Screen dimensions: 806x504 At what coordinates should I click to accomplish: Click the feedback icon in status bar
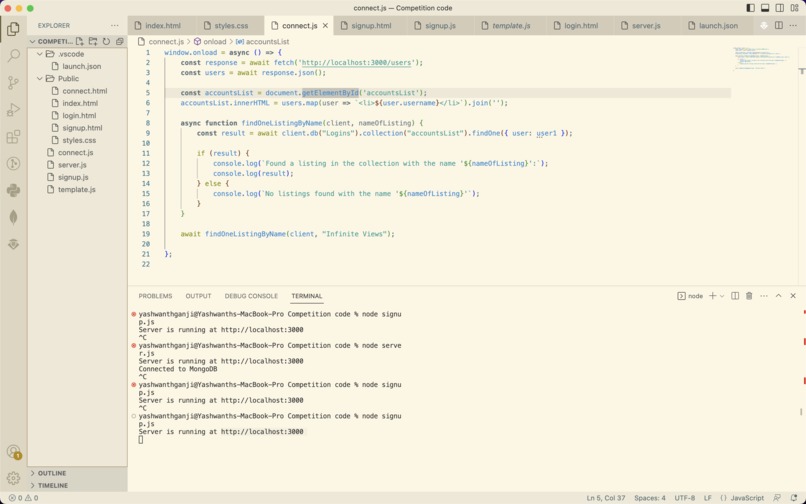point(777,498)
